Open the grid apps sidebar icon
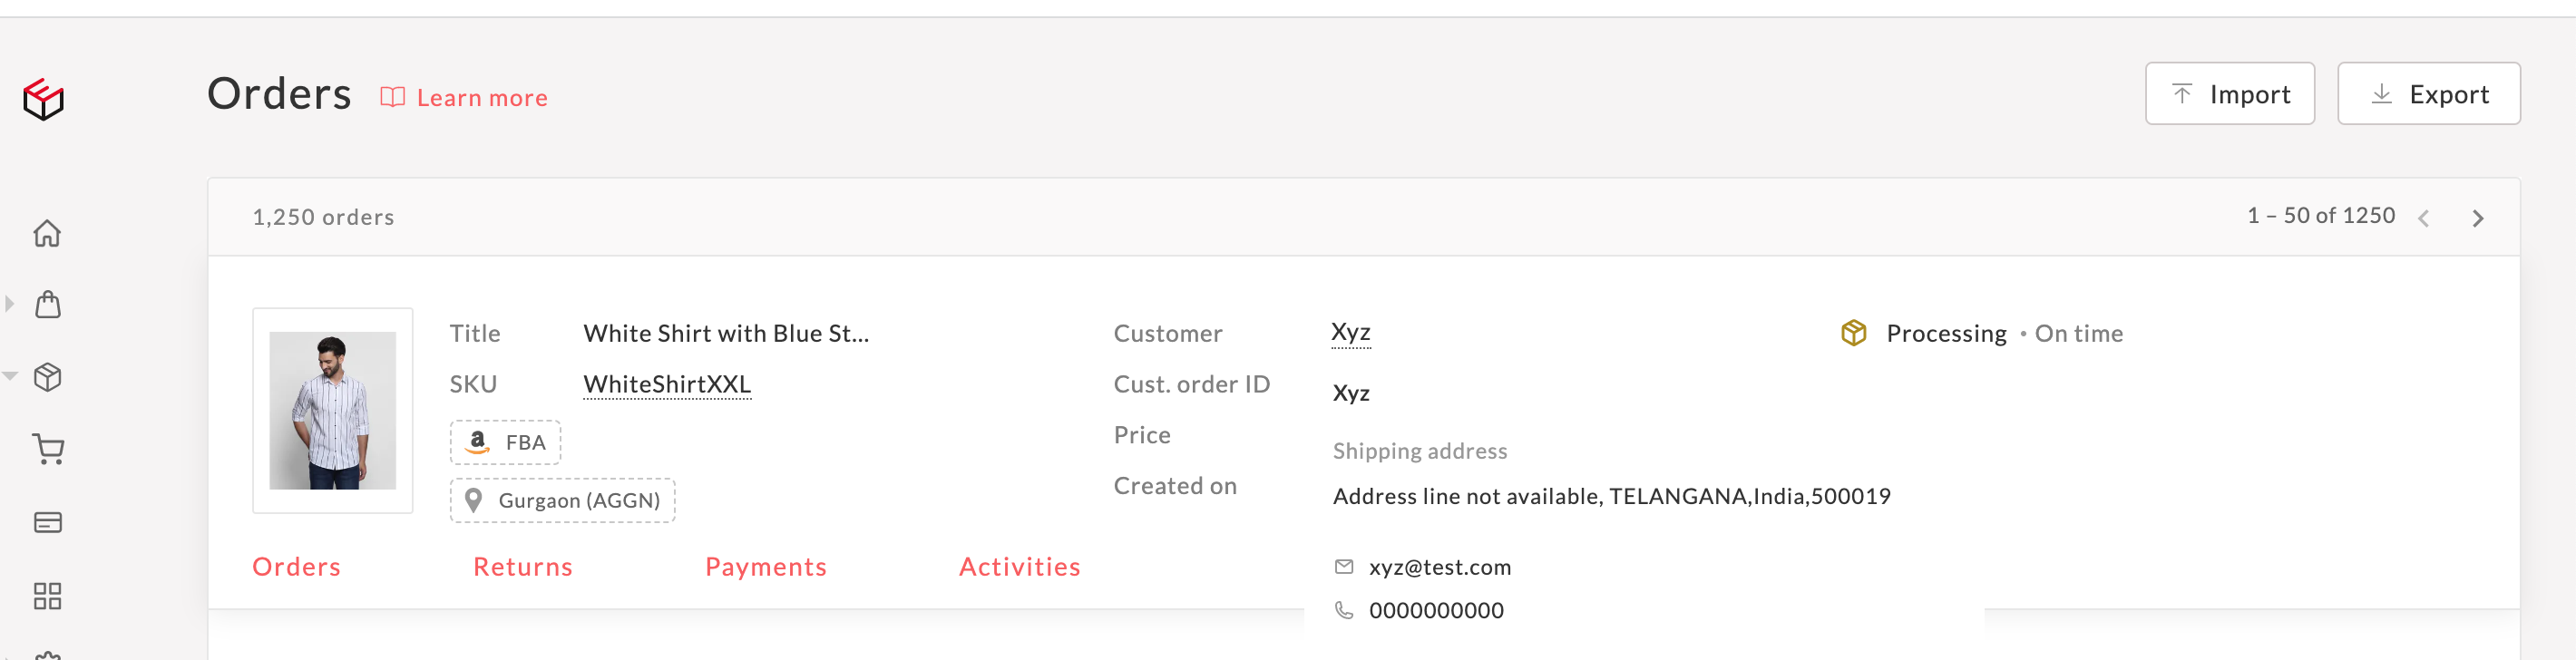 point(48,596)
